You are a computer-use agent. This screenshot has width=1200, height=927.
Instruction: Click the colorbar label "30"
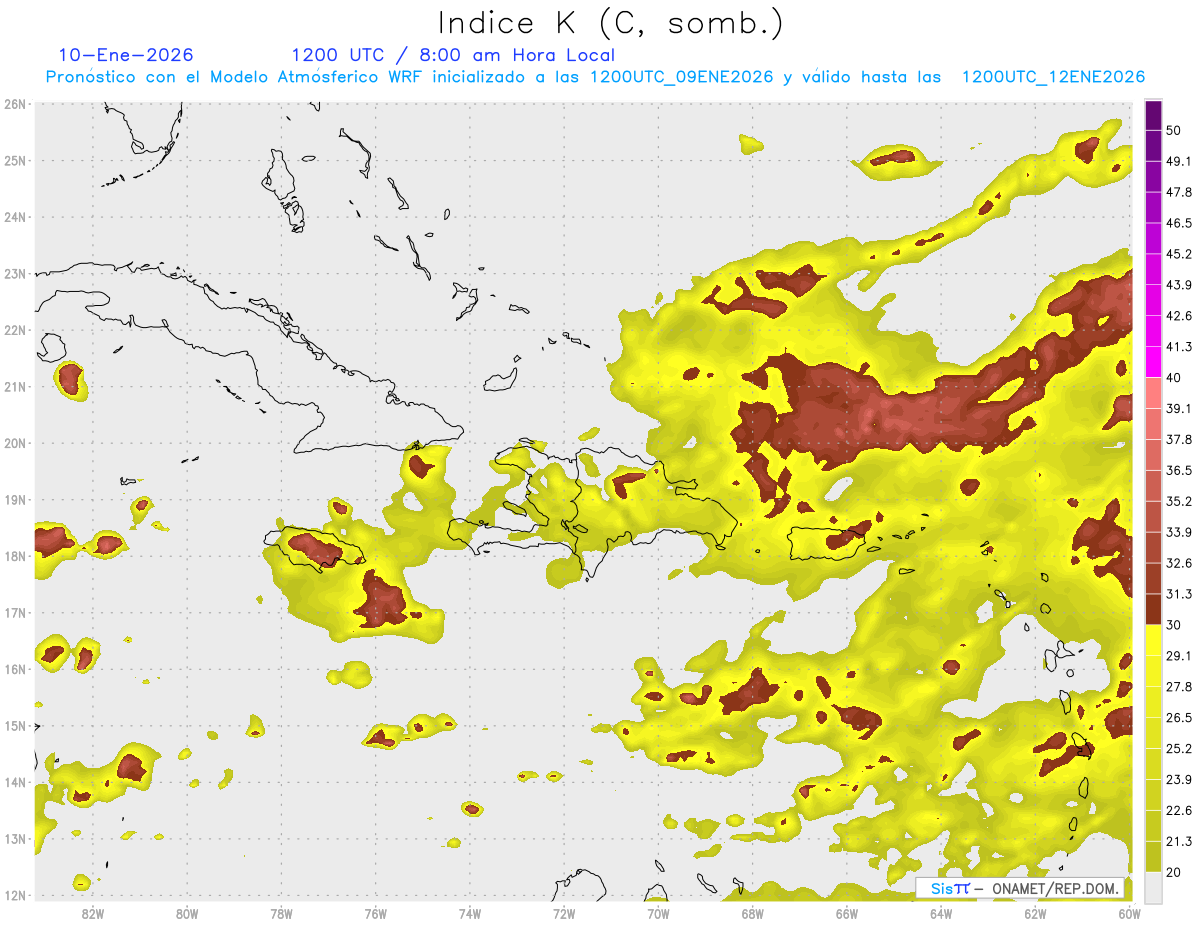pos(1173,625)
